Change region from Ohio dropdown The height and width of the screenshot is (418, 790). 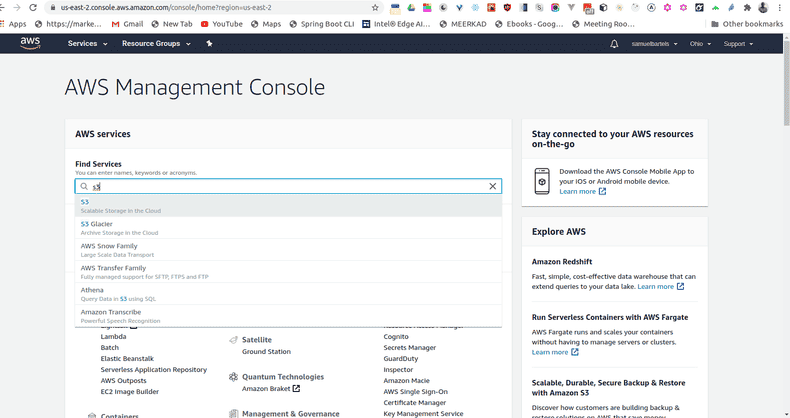point(700,44)
